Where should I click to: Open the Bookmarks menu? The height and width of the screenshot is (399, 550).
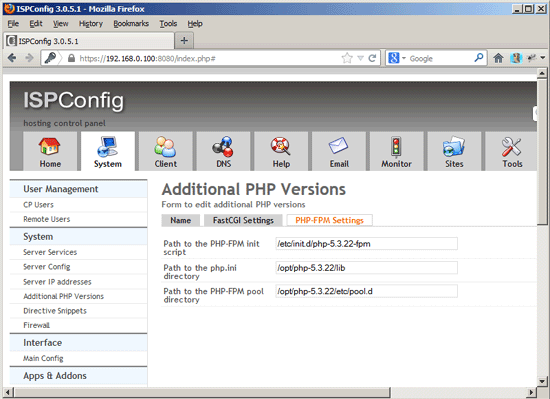pyautogui.click(x=131, y=23)
